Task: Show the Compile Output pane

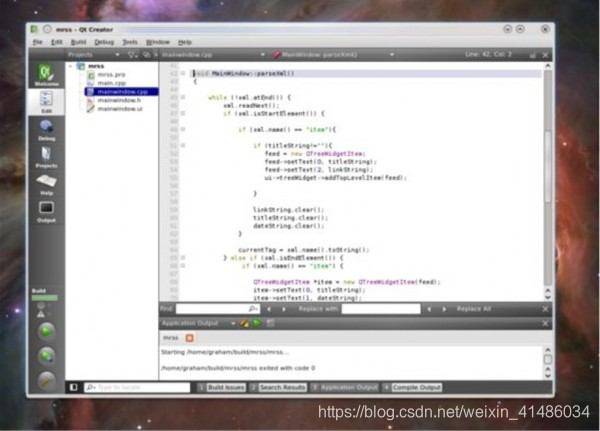Action: coord(412,388)
